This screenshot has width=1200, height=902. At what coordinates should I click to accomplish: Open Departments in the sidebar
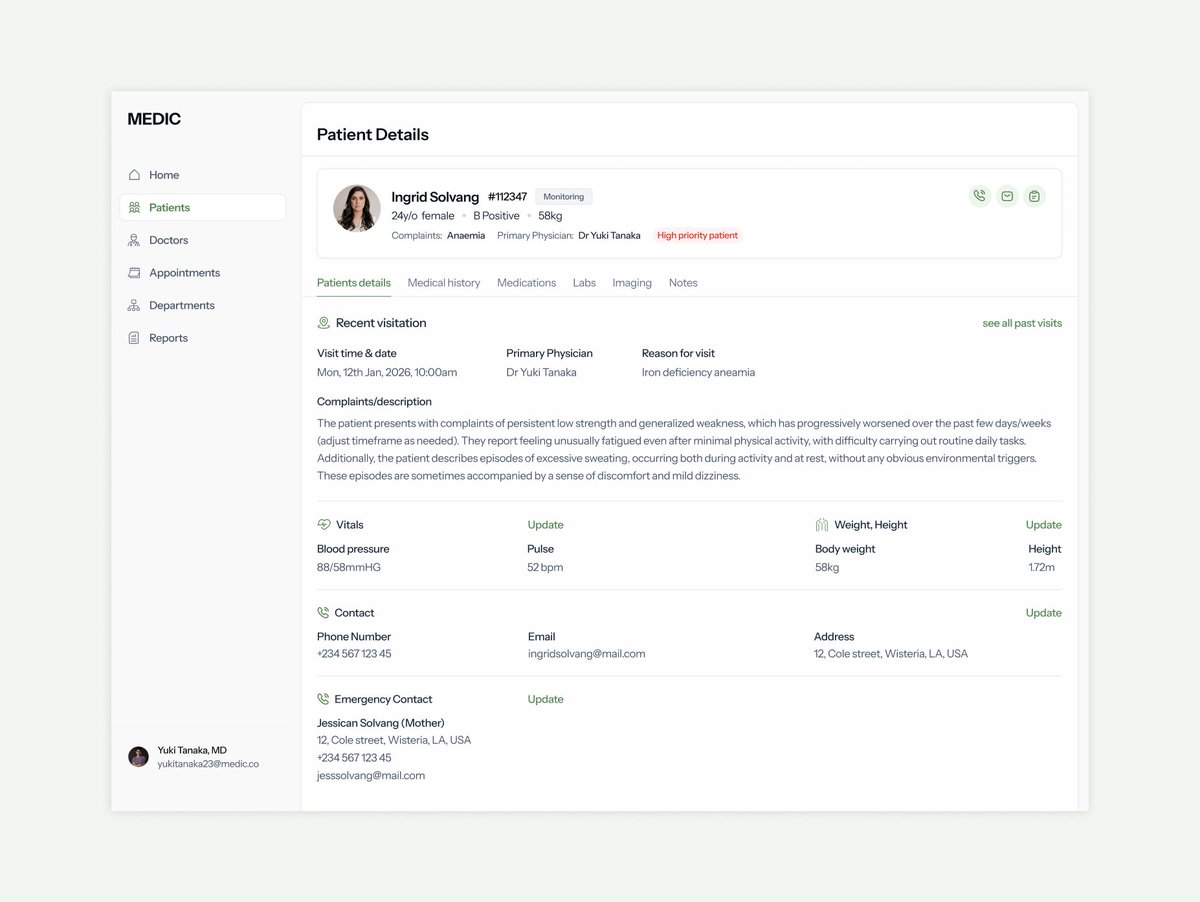click(x=202, y=305)
